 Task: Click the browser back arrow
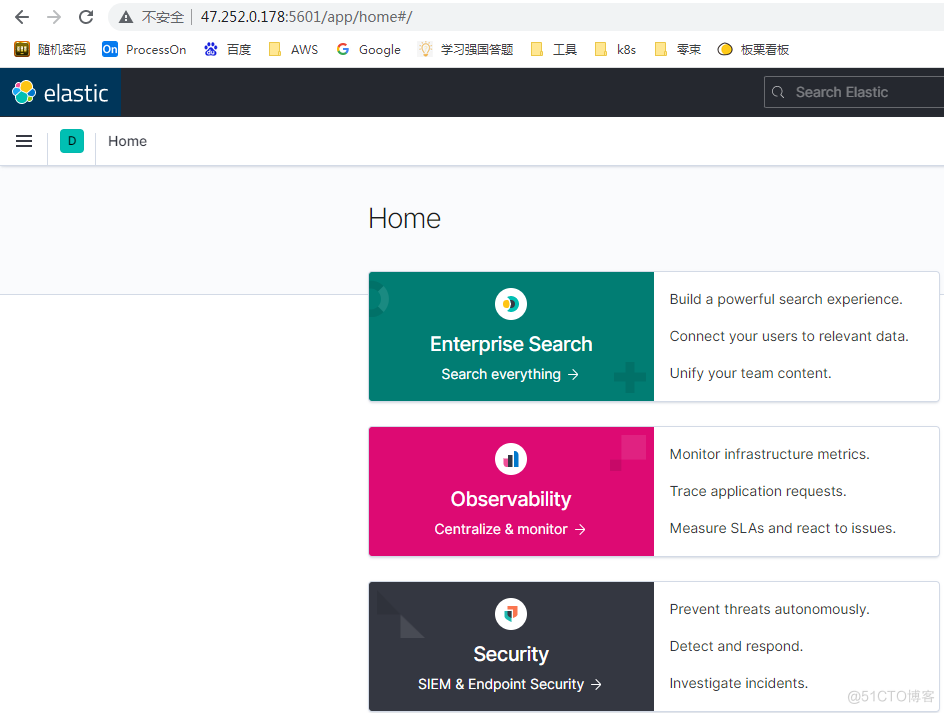click(x=22, y=17)
